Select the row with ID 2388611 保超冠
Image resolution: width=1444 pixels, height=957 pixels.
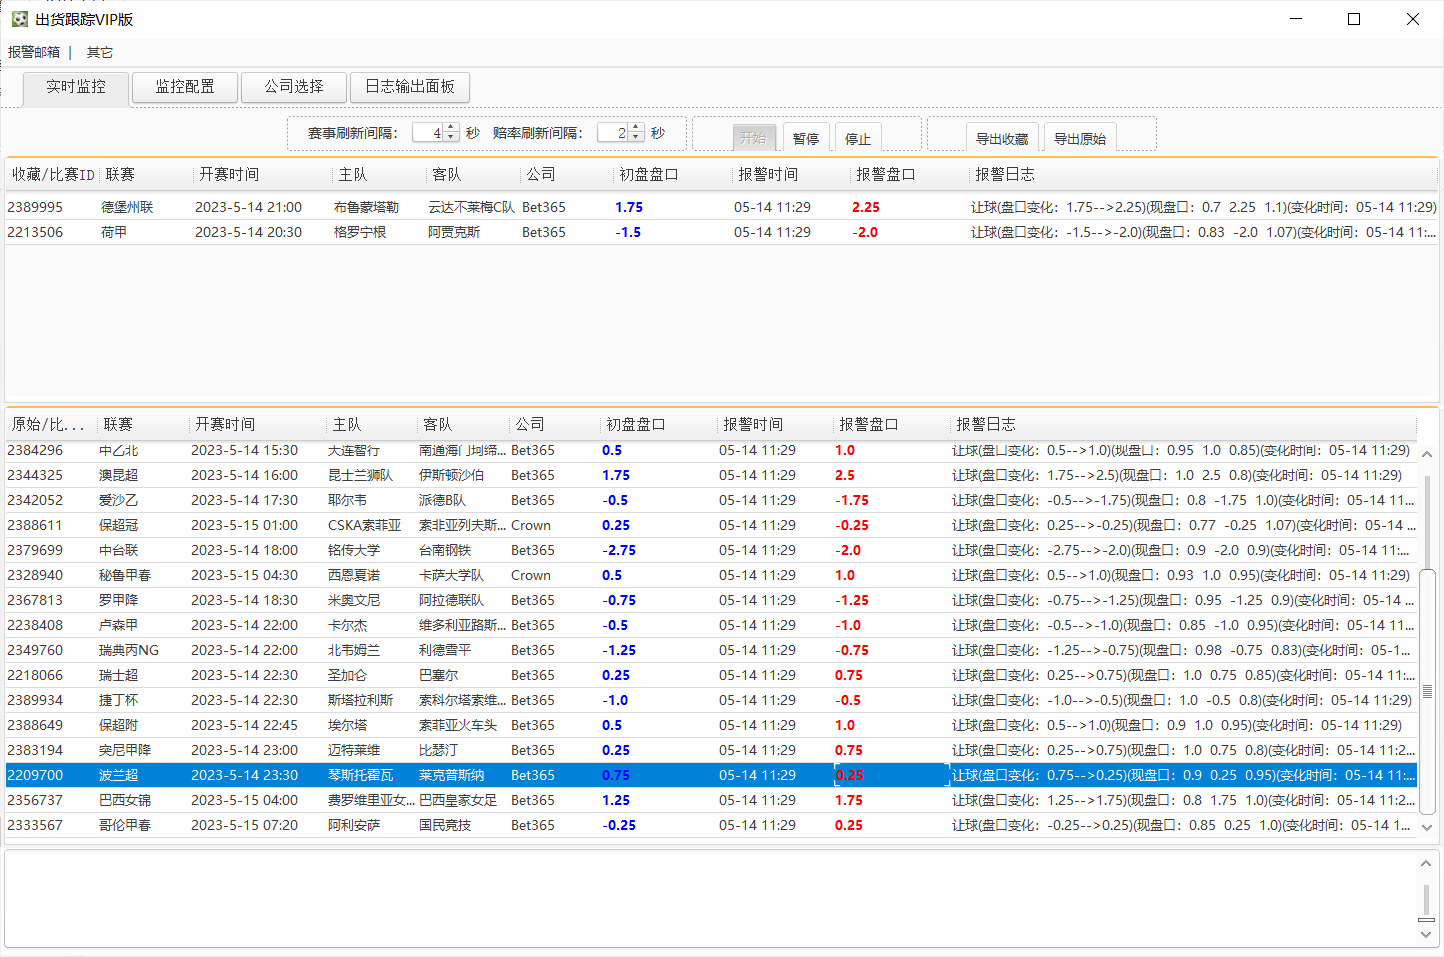pyautogui.click(x=711, y=525)
